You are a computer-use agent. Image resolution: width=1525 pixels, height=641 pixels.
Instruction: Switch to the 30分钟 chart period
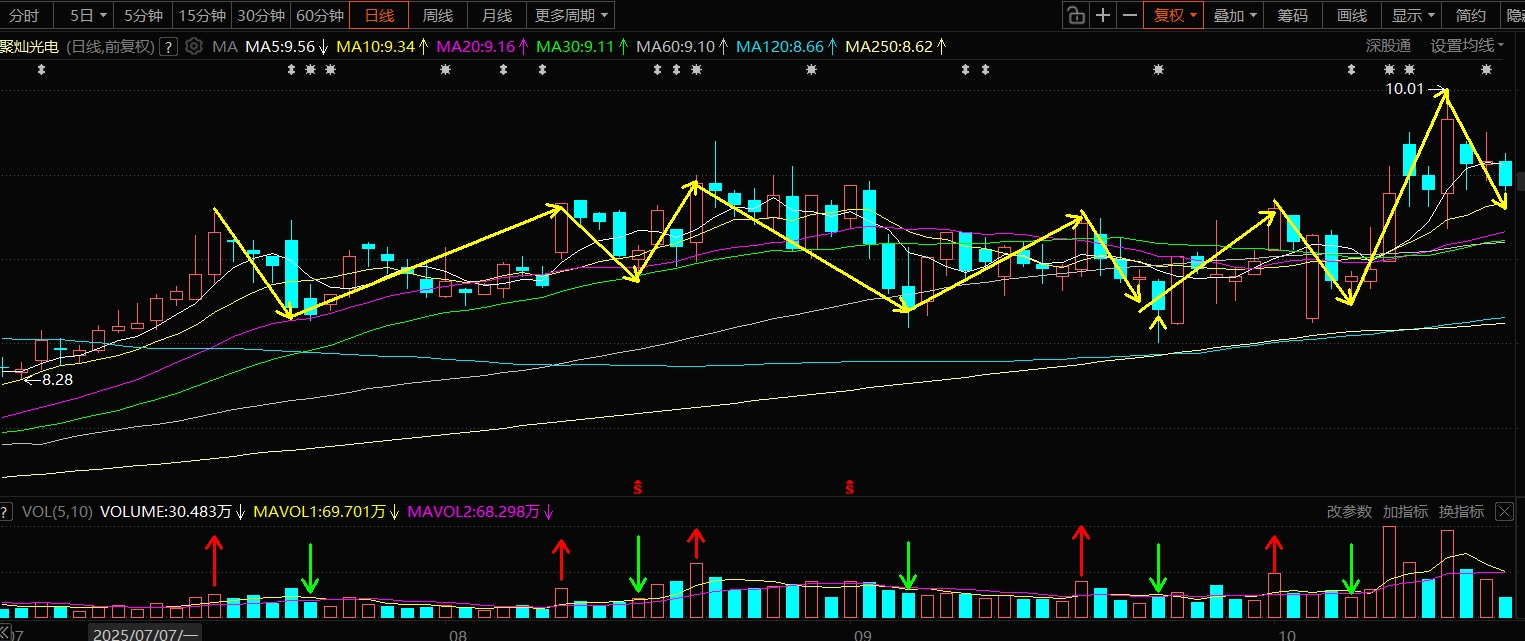261,15
